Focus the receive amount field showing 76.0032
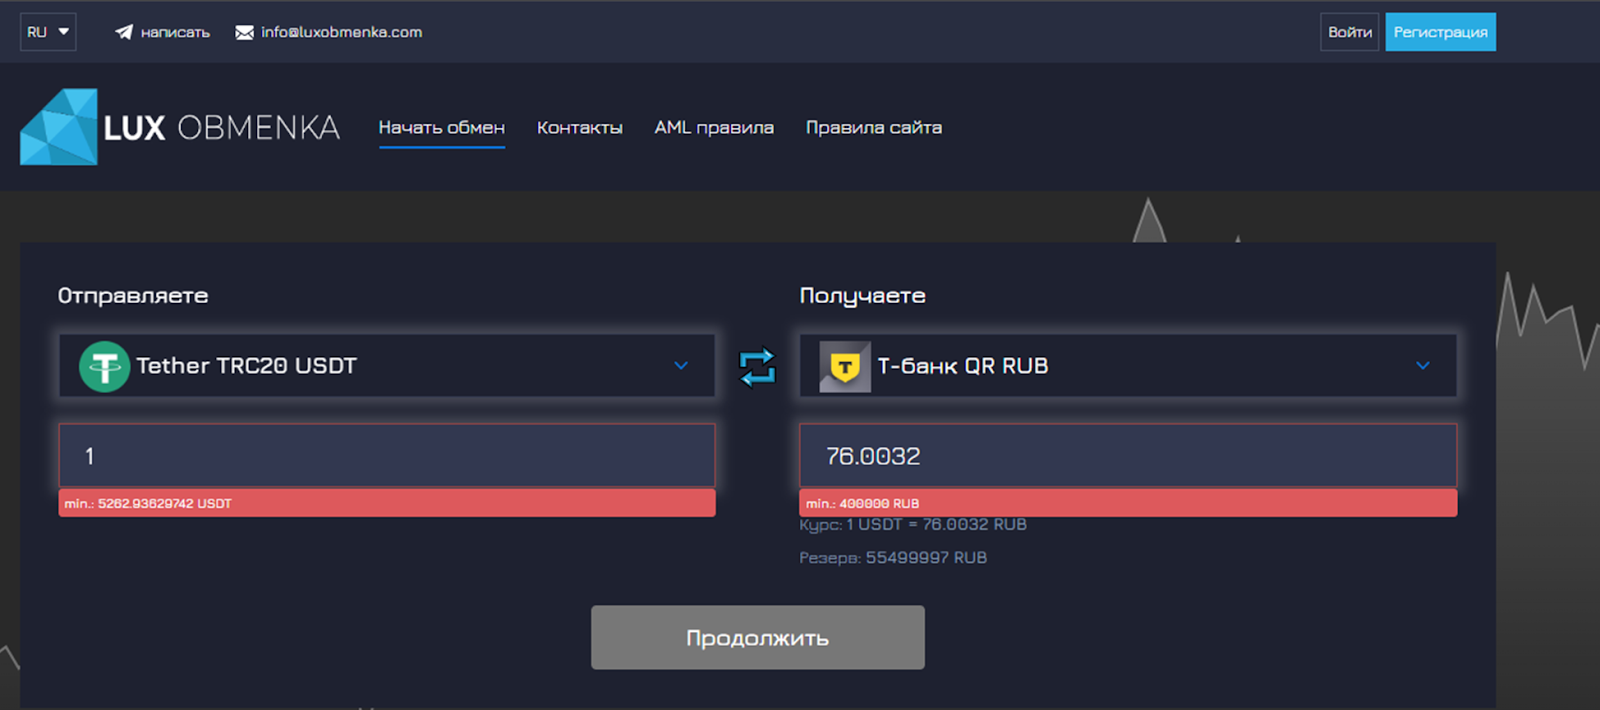 pos(1128,456)
